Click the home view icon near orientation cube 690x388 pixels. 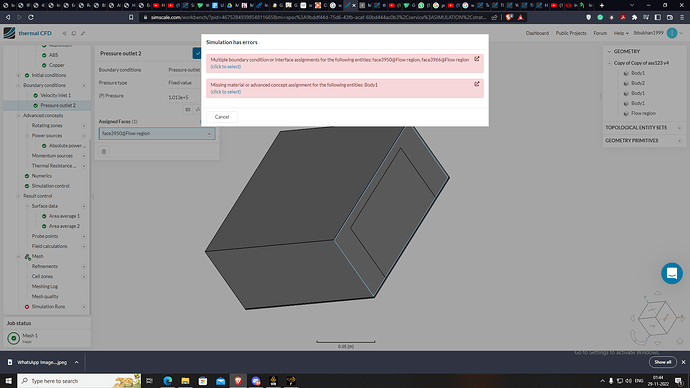tap(679, 341)
